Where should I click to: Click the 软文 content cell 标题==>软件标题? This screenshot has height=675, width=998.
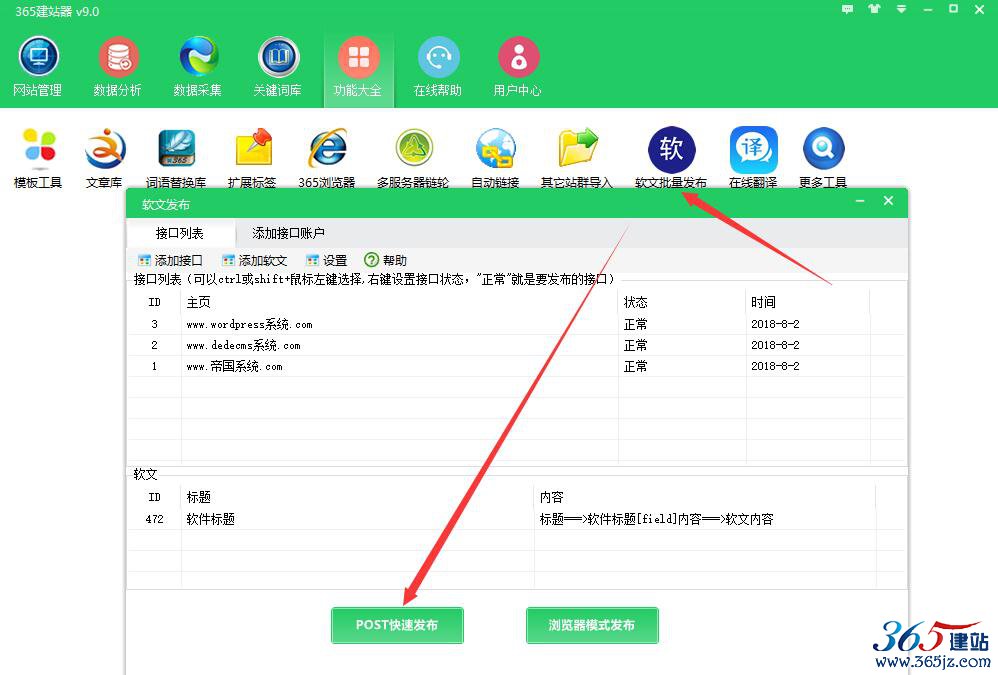click(656, 519)
